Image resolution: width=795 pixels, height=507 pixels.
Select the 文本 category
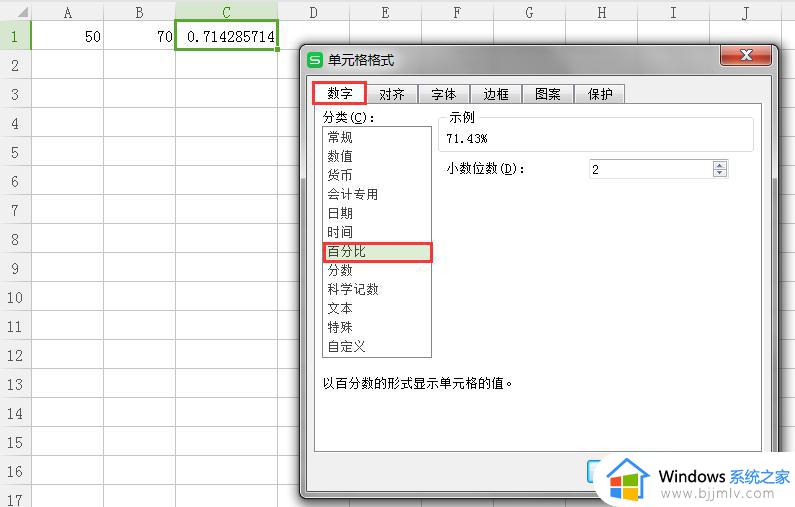tap(377, 308)
